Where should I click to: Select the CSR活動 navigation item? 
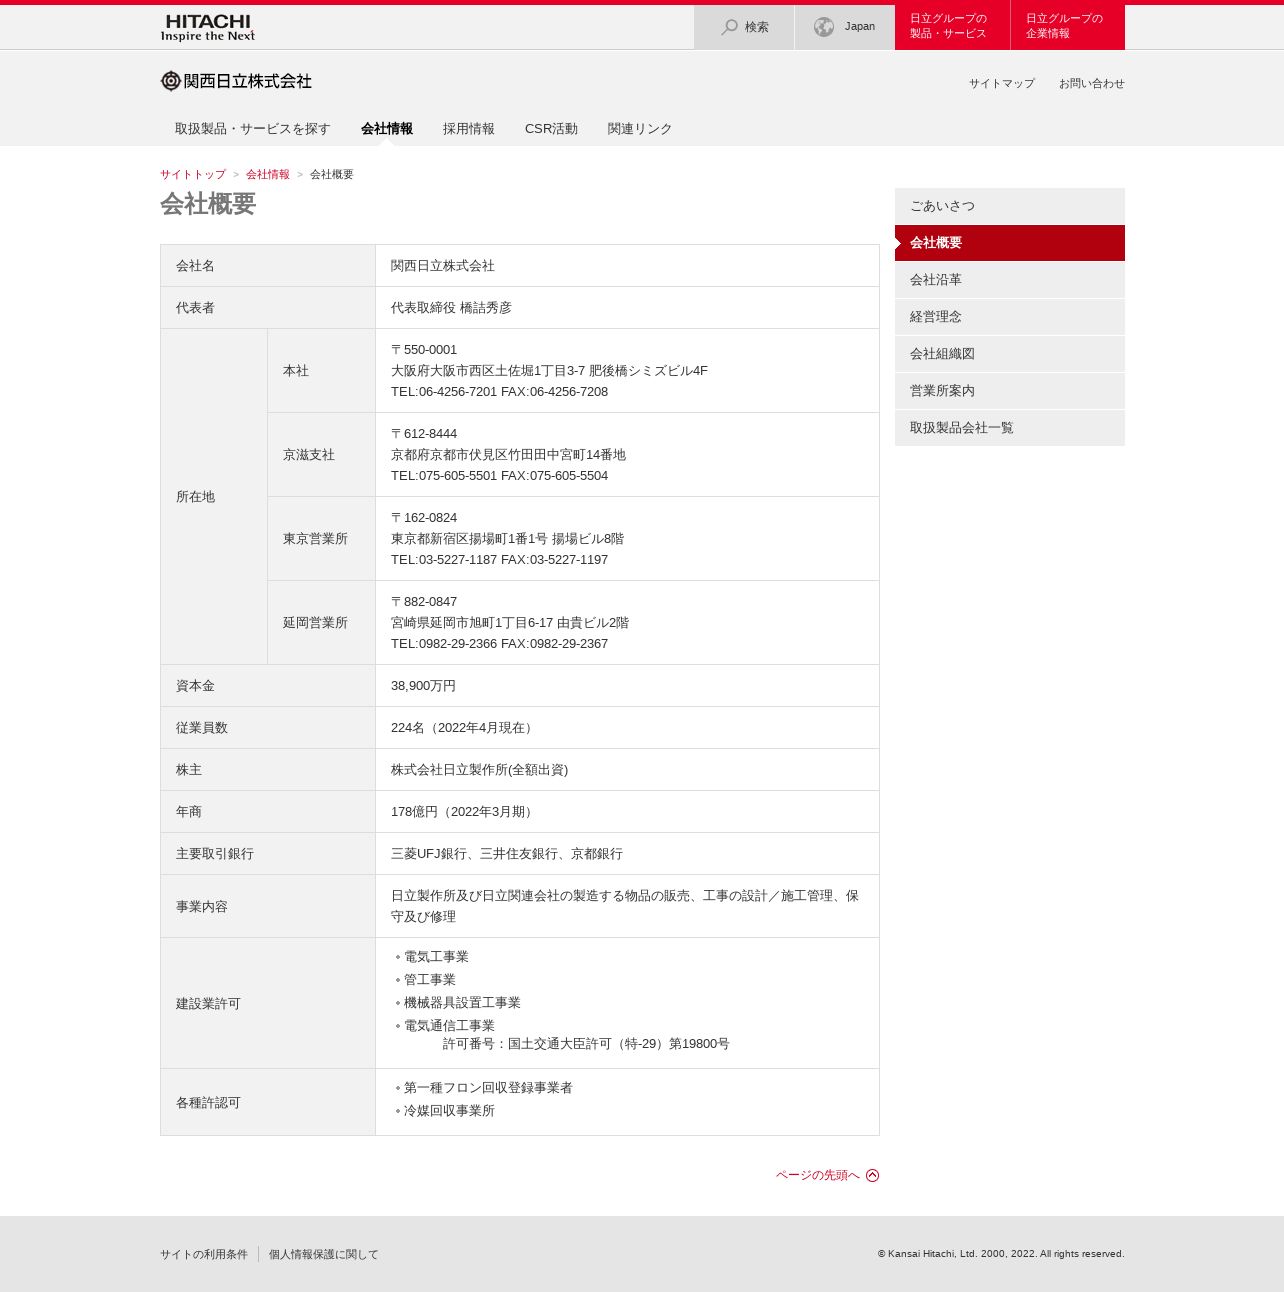click(x=551, y=129)
